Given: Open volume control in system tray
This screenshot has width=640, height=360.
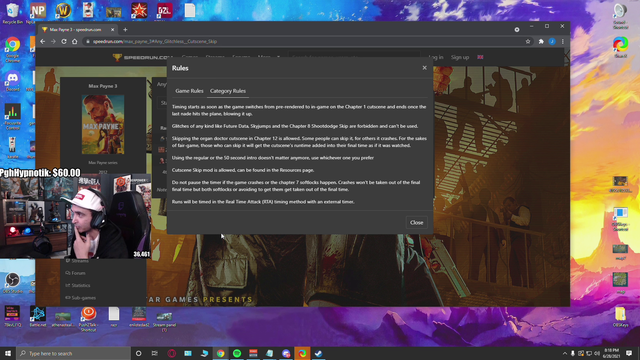Looking at the screenshot, I should (597, 353).
